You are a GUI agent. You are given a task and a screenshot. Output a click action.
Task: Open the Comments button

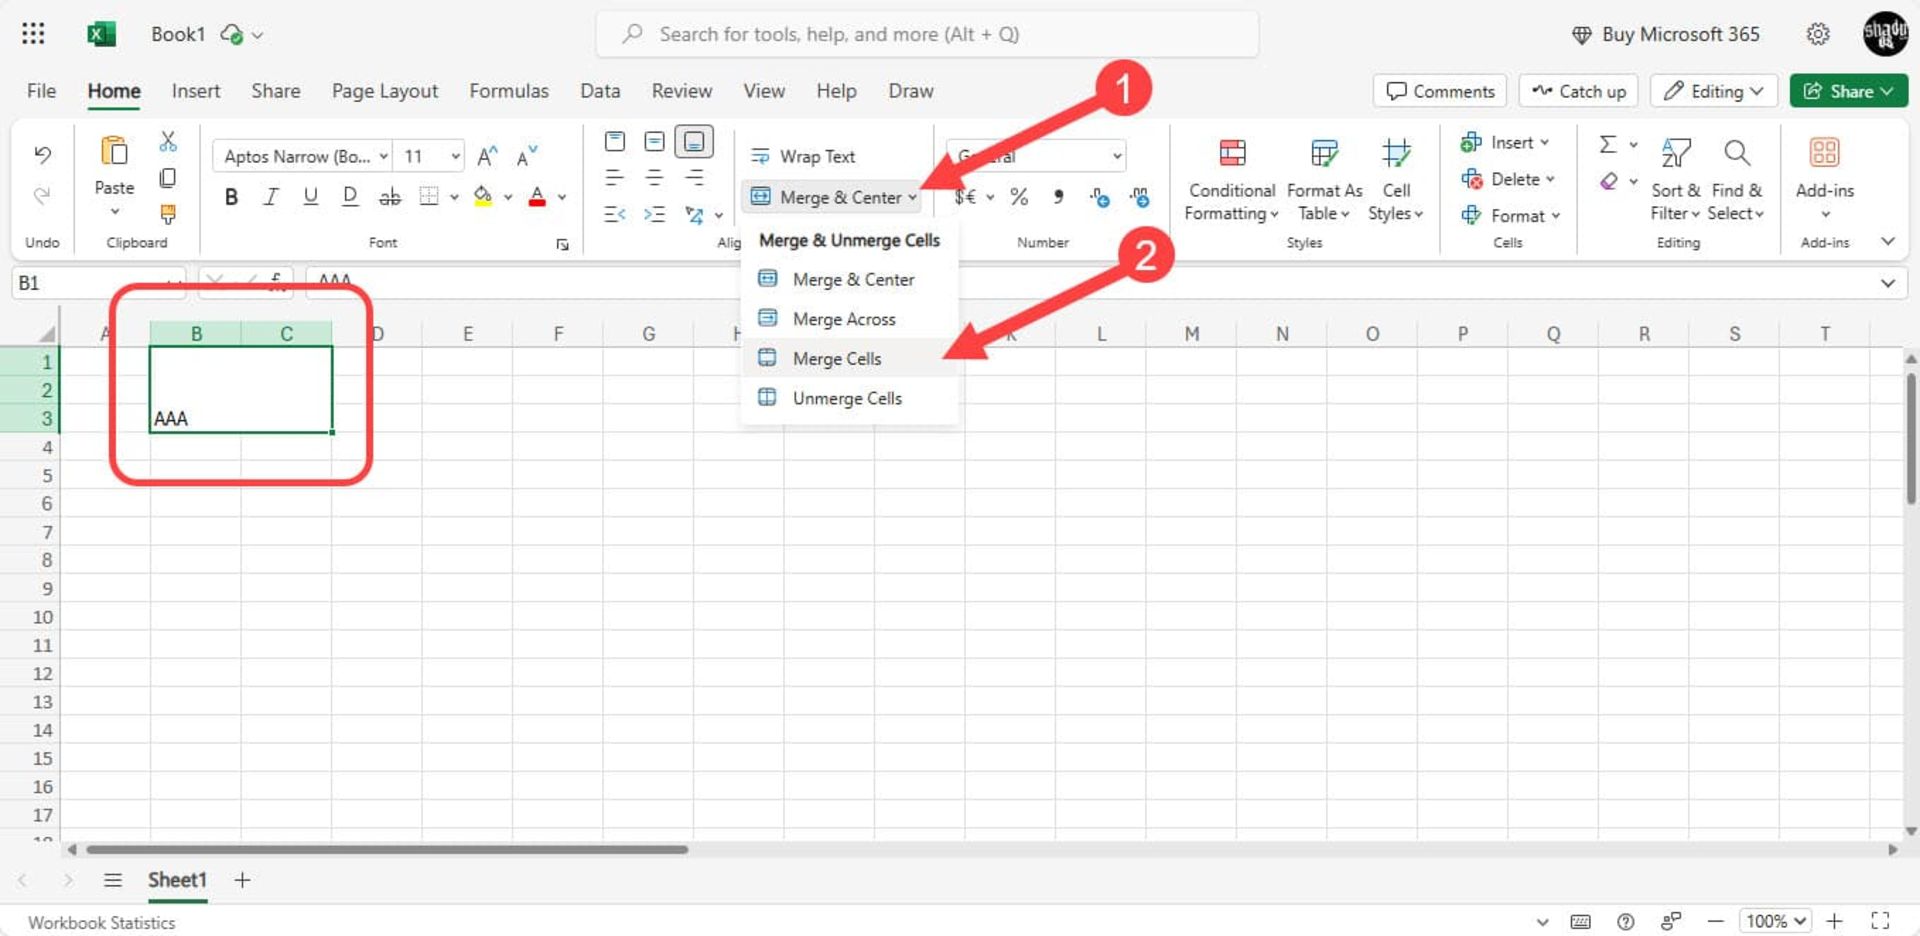click(1440, 91)
